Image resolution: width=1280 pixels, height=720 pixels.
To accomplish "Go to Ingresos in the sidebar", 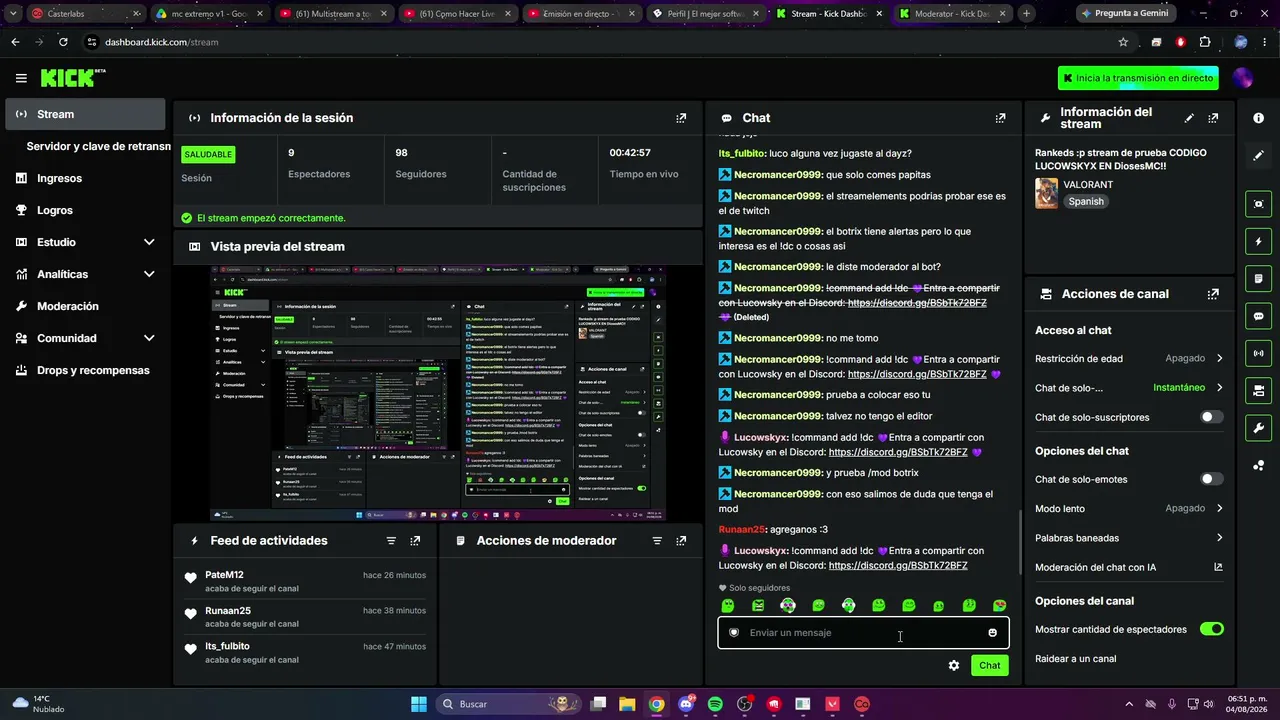I will pyautogui.click(x=85, y=178).
